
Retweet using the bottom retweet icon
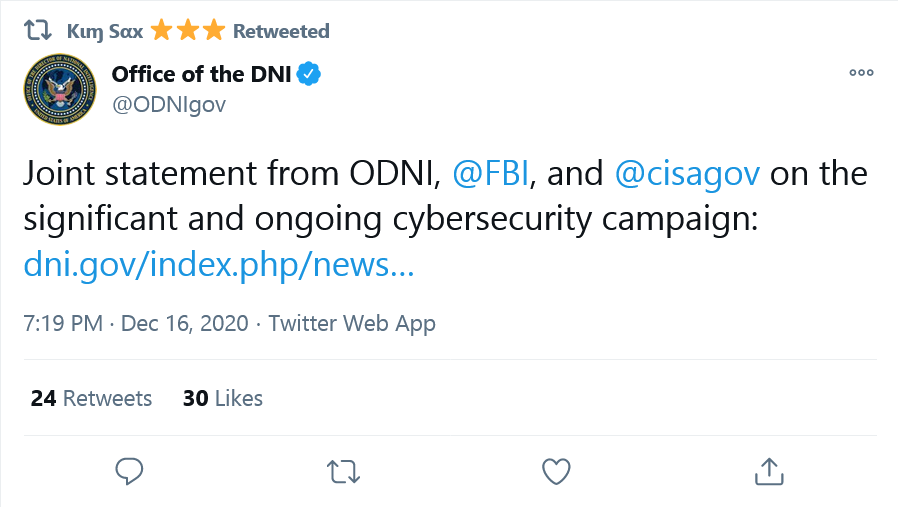coord(343,472)
